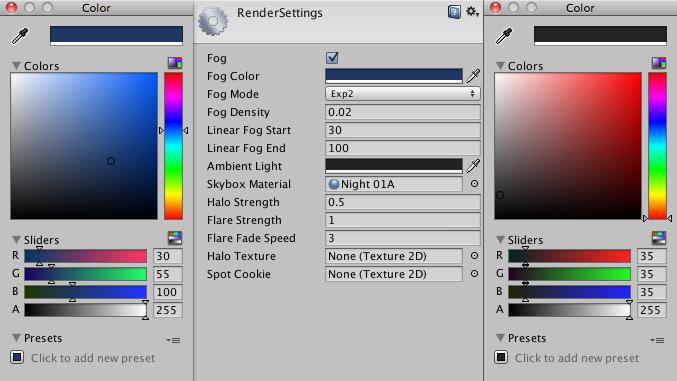Pick the eyedropper in the left Color window
This screenshot has width=677, height=381.
(x=20, y=36)
